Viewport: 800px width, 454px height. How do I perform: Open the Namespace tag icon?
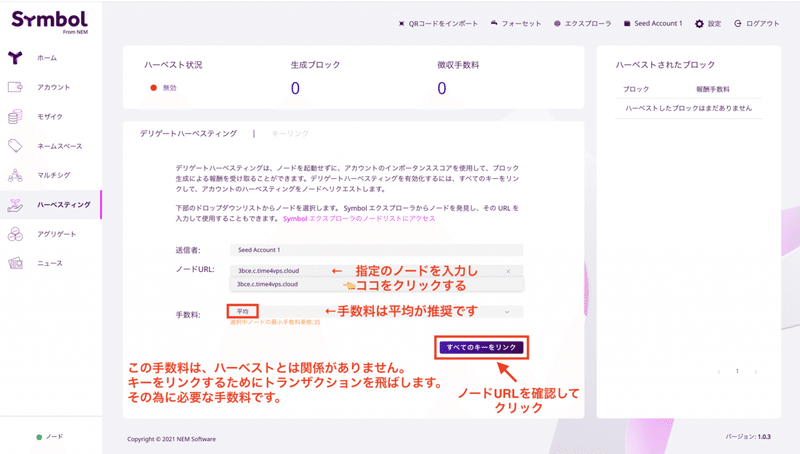tap(15, 146)
